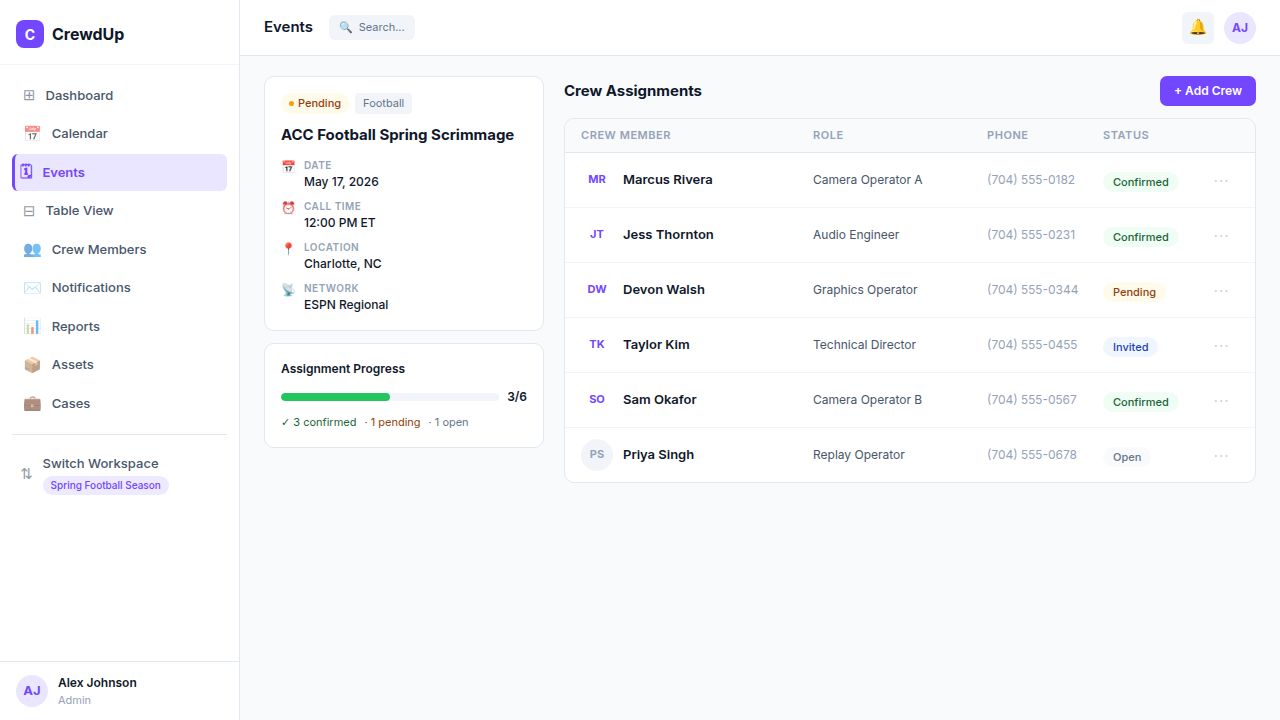
Task: Click the MR avatar for Marcus Rivera
Action: click(597, 180)
